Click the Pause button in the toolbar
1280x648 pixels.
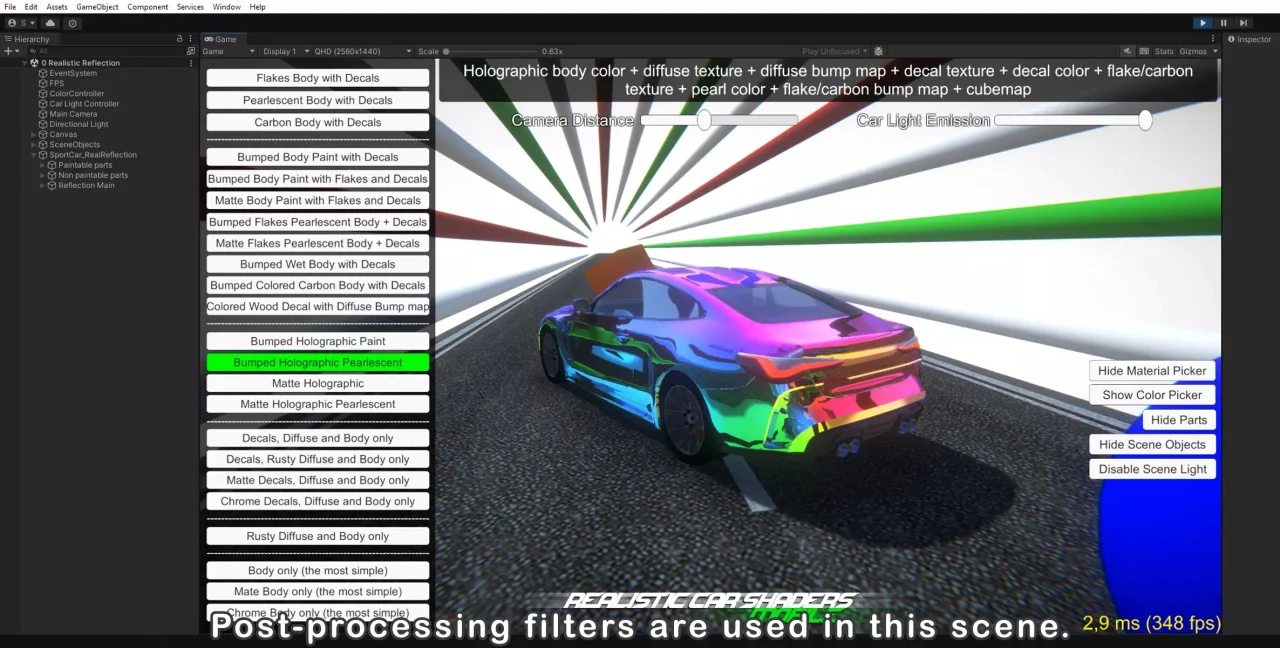[x=1223, y=23]
